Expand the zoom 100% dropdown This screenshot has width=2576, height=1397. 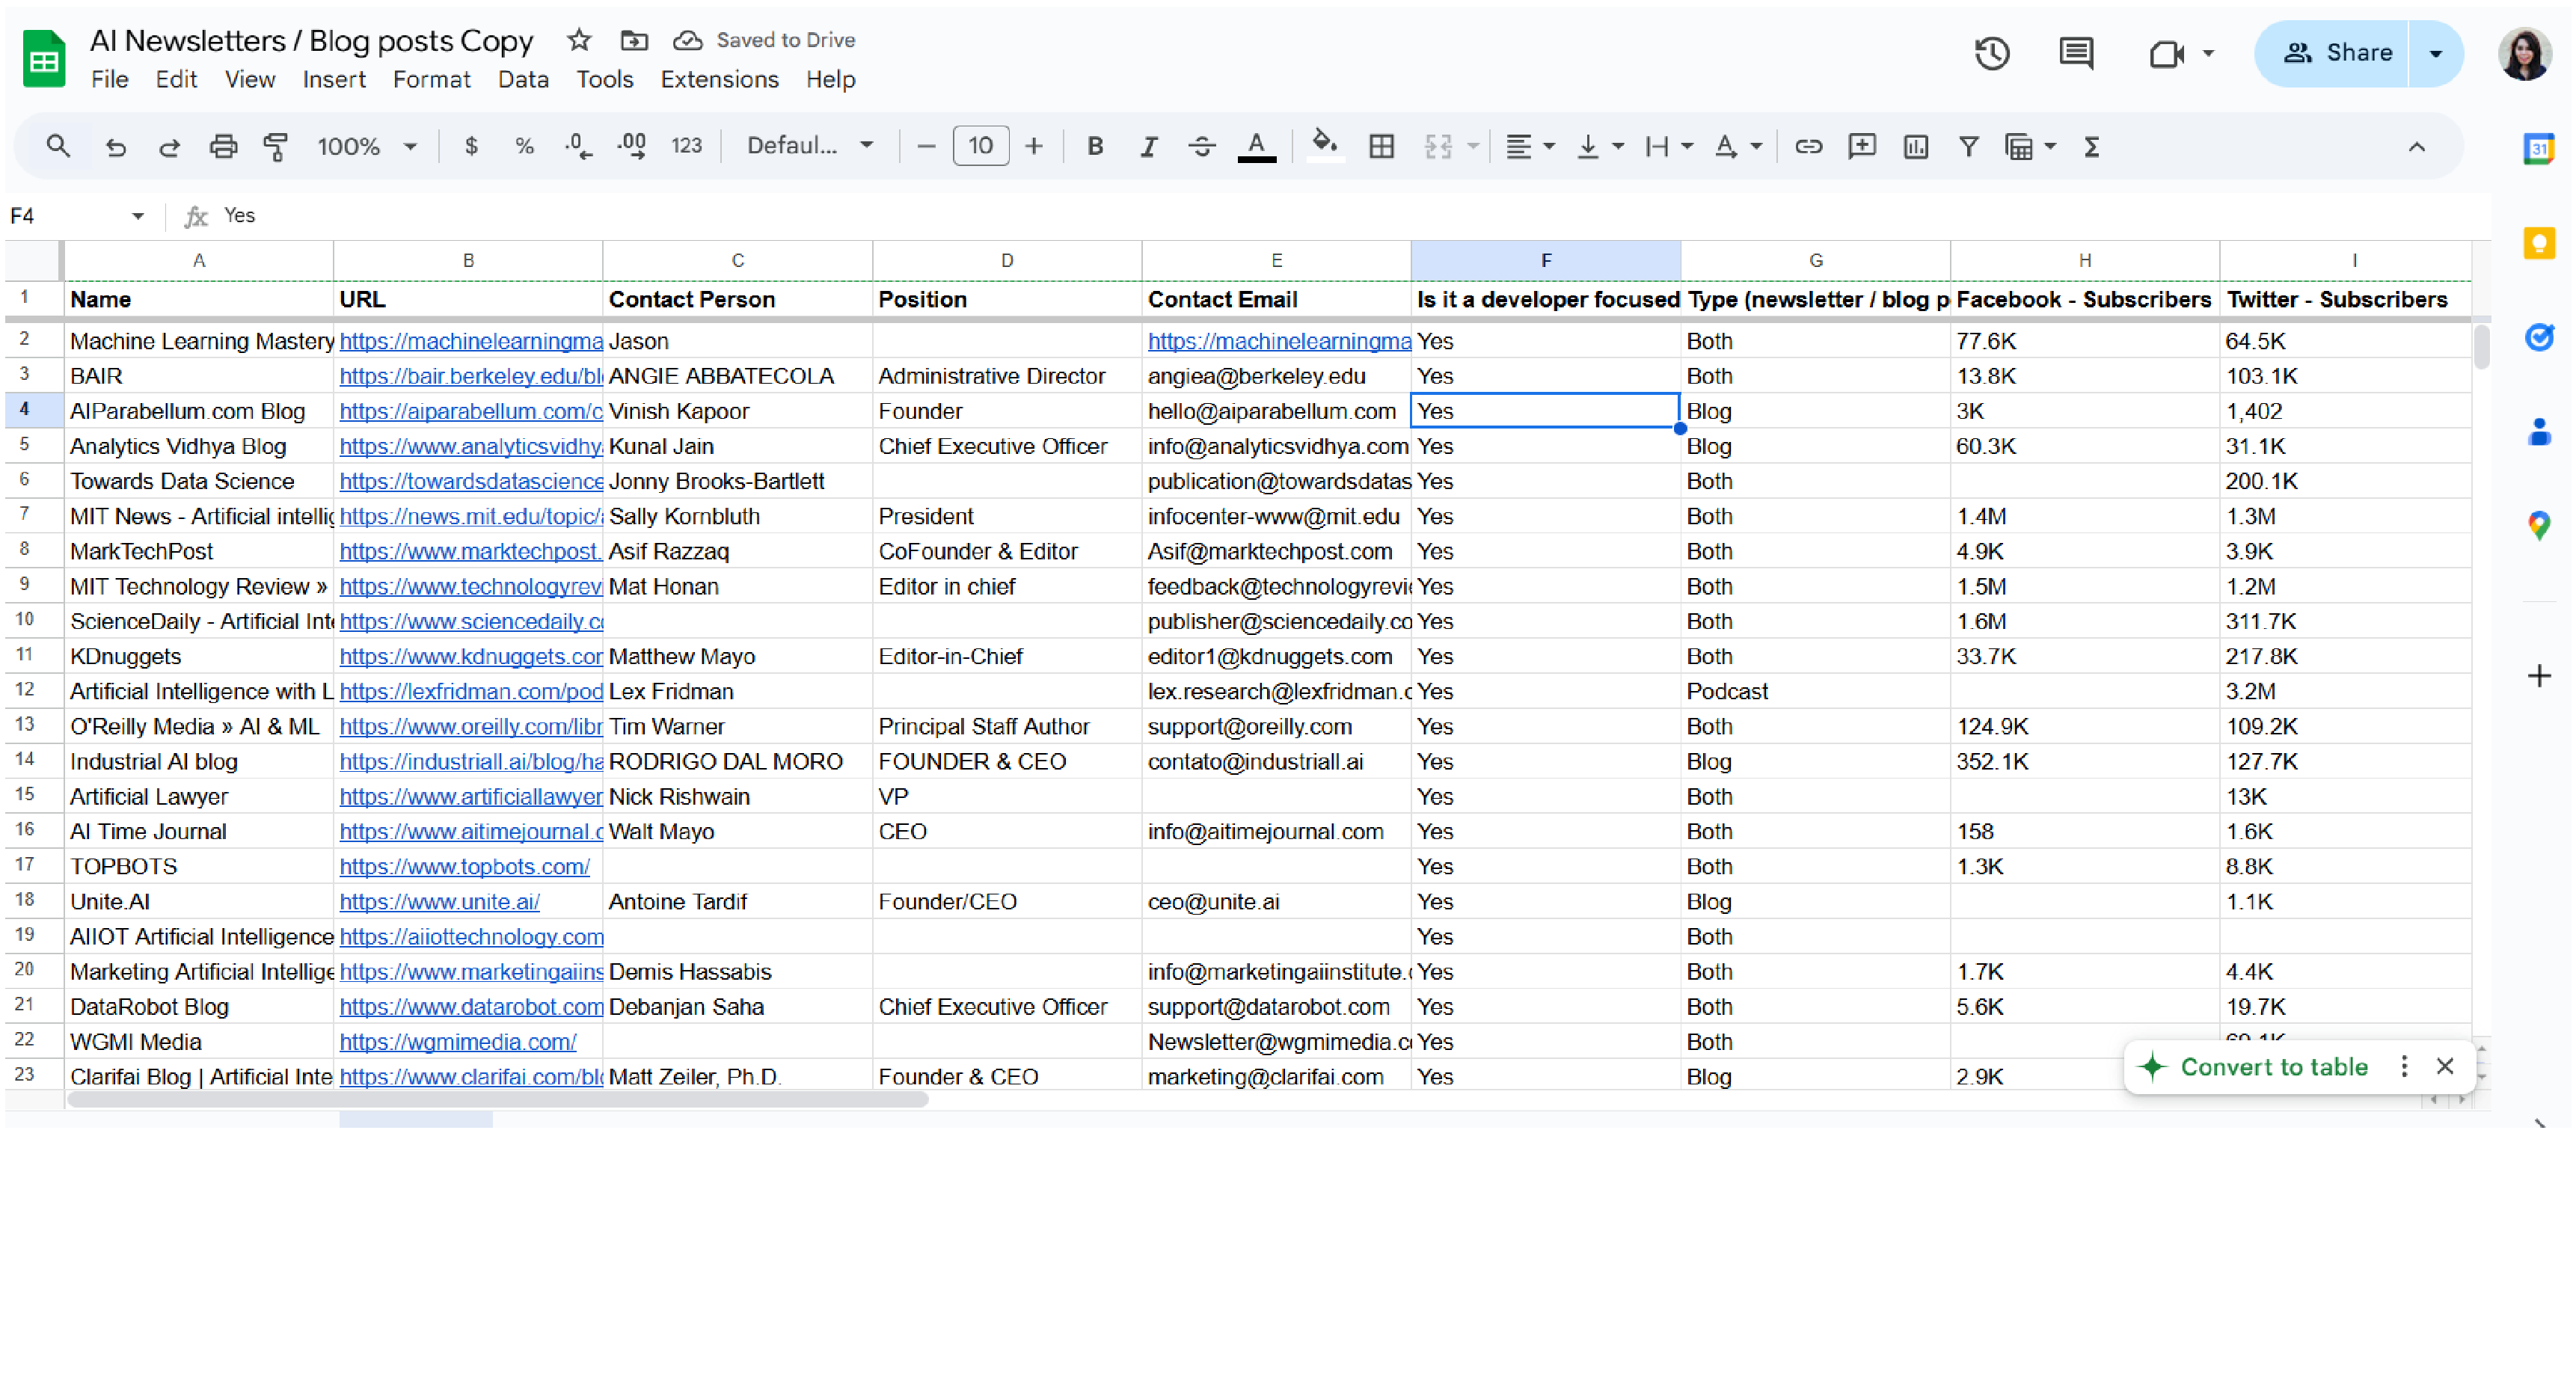[366, 147]
